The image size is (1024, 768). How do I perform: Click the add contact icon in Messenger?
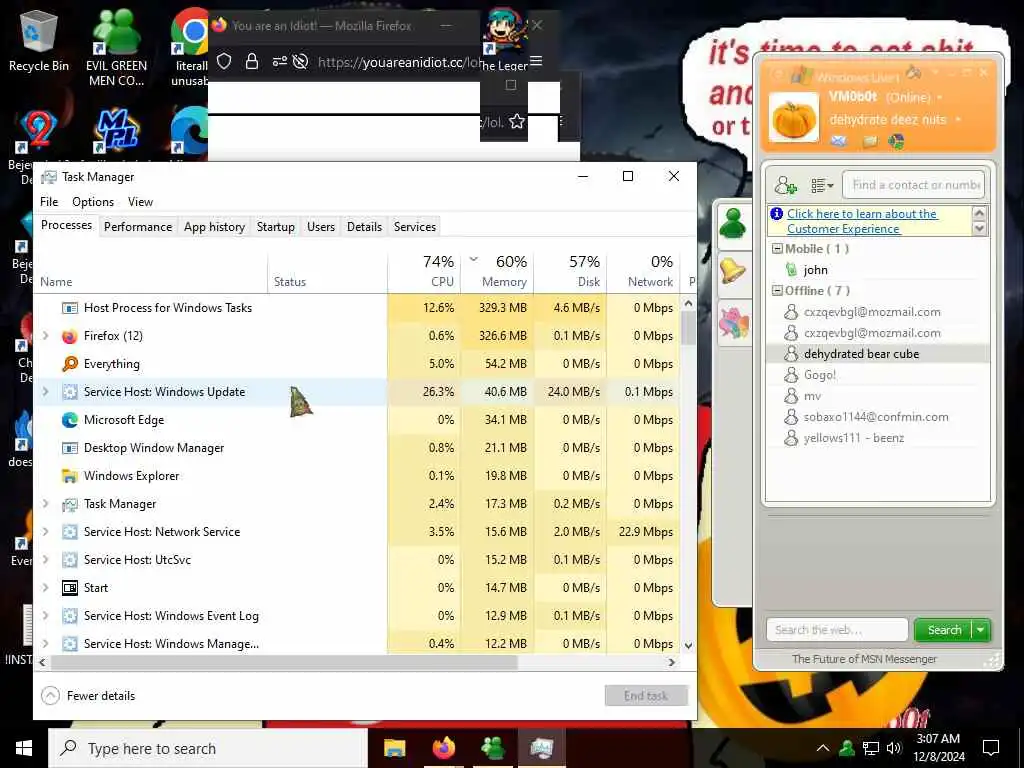click(x=785, y=185)
